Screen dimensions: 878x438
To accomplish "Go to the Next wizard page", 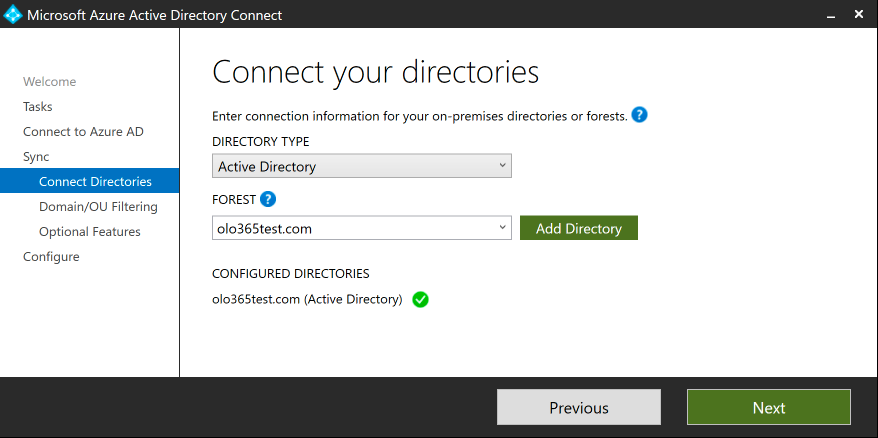I will click(x=768, y=407).
